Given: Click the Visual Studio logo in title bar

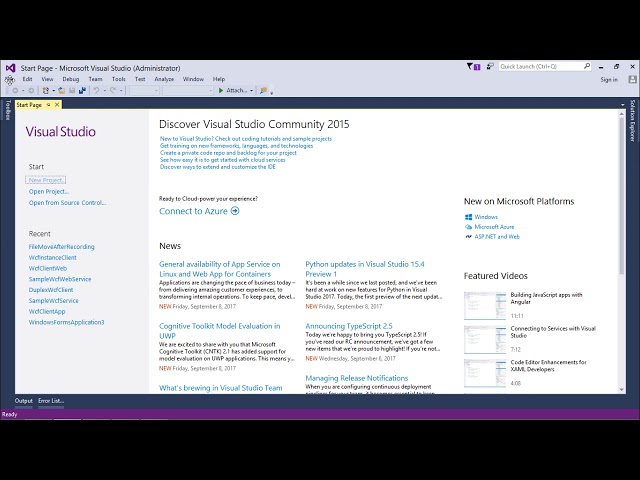Looking at the screenshot, I should click(11, 68).
